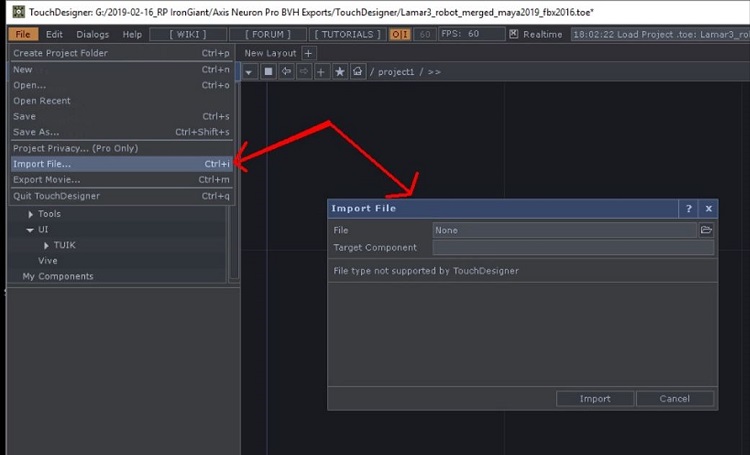Choose Save from File menu

[x=121, y=116]
